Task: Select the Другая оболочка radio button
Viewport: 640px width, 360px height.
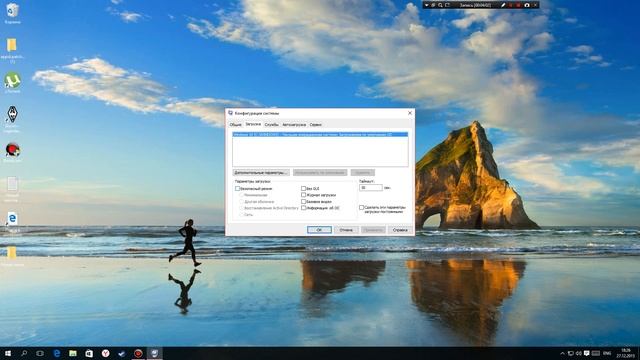Action: click(x=241, y=202)
